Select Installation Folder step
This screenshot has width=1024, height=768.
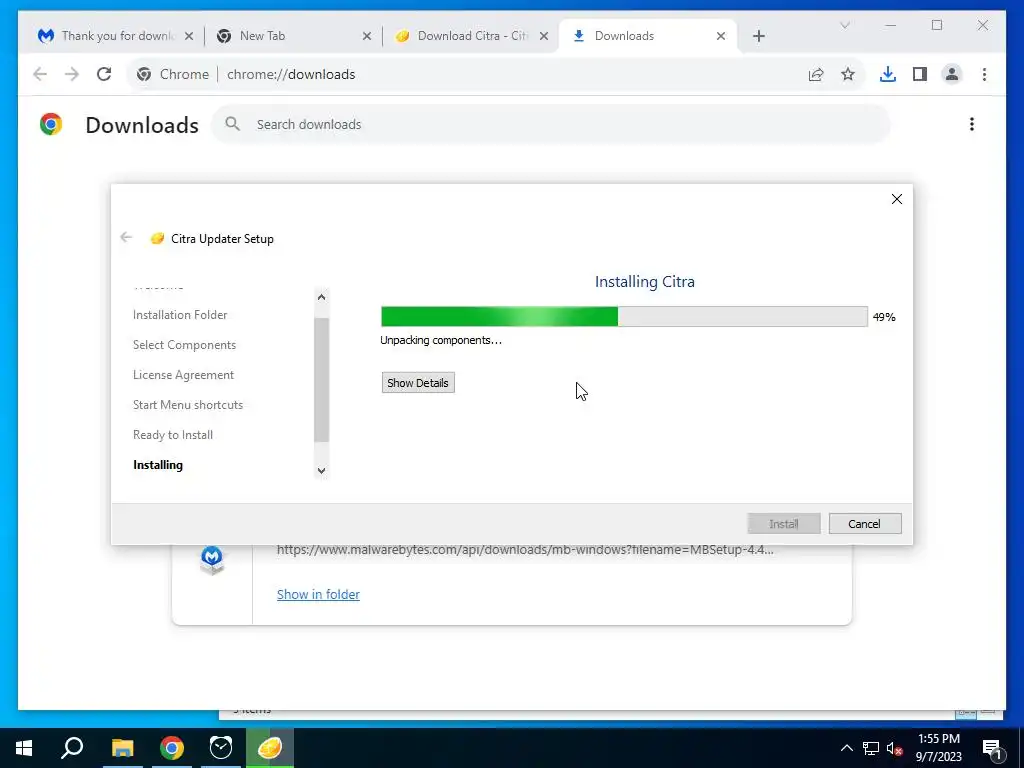180,315
